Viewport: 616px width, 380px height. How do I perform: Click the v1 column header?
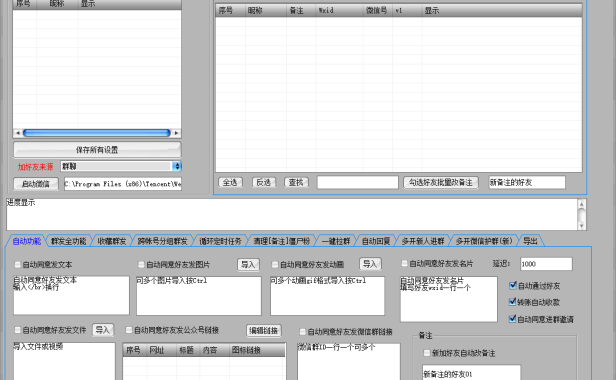(407, 11)
